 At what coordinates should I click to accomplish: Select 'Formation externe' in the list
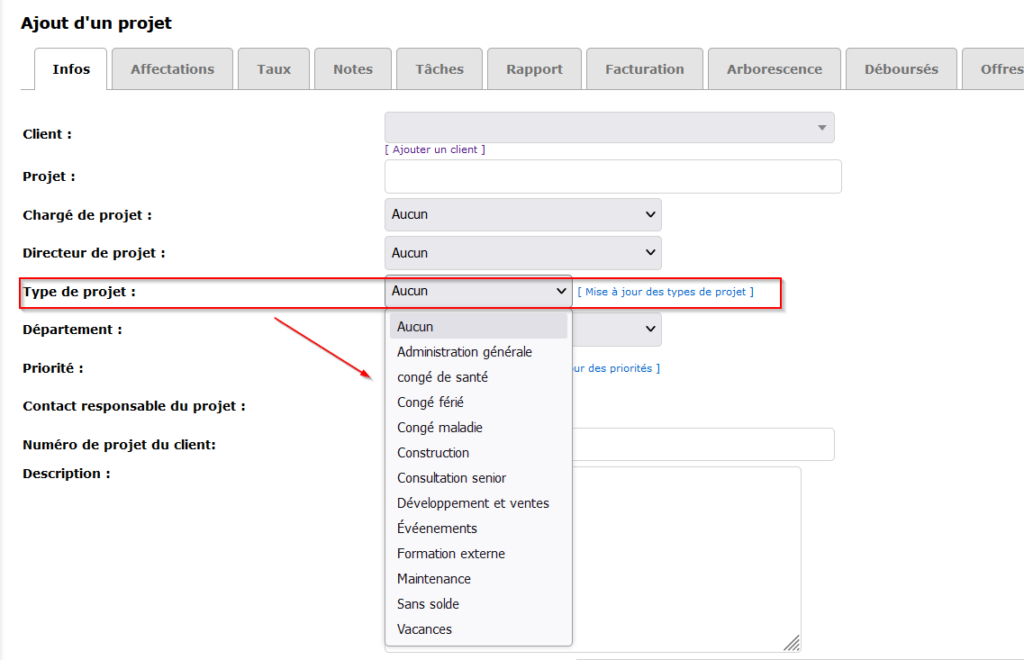tap(451, 554)
